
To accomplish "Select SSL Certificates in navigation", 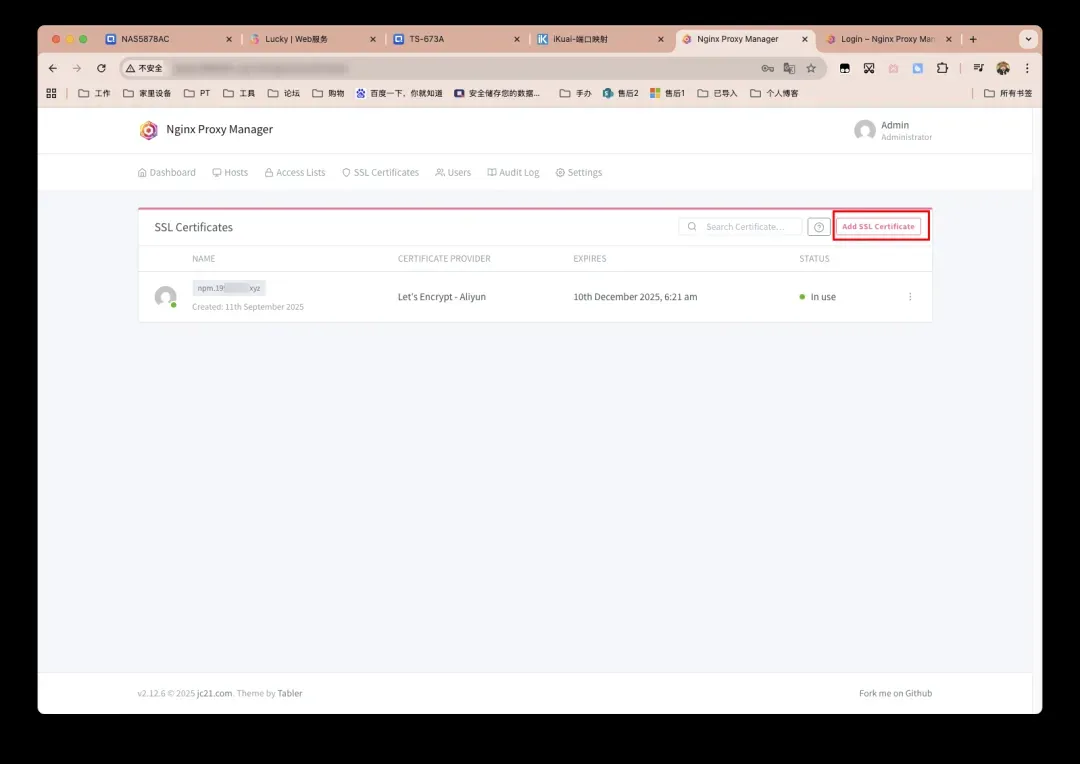I will click(x=380, y=172).
